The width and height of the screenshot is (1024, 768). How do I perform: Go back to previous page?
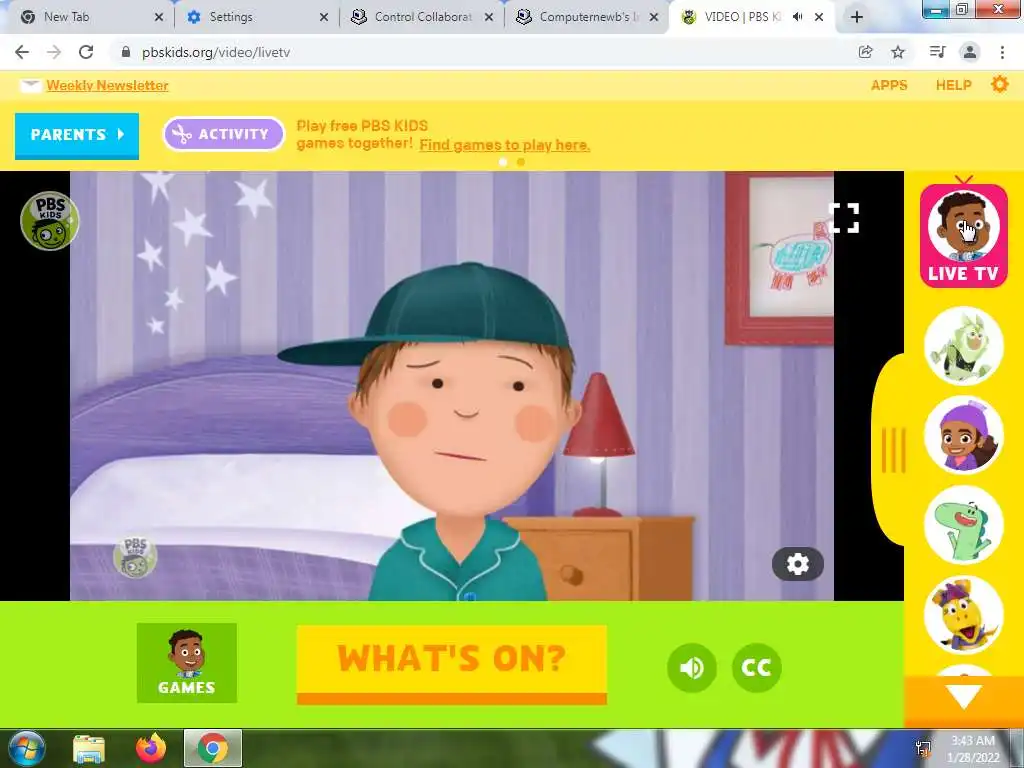tap(22, 52)
